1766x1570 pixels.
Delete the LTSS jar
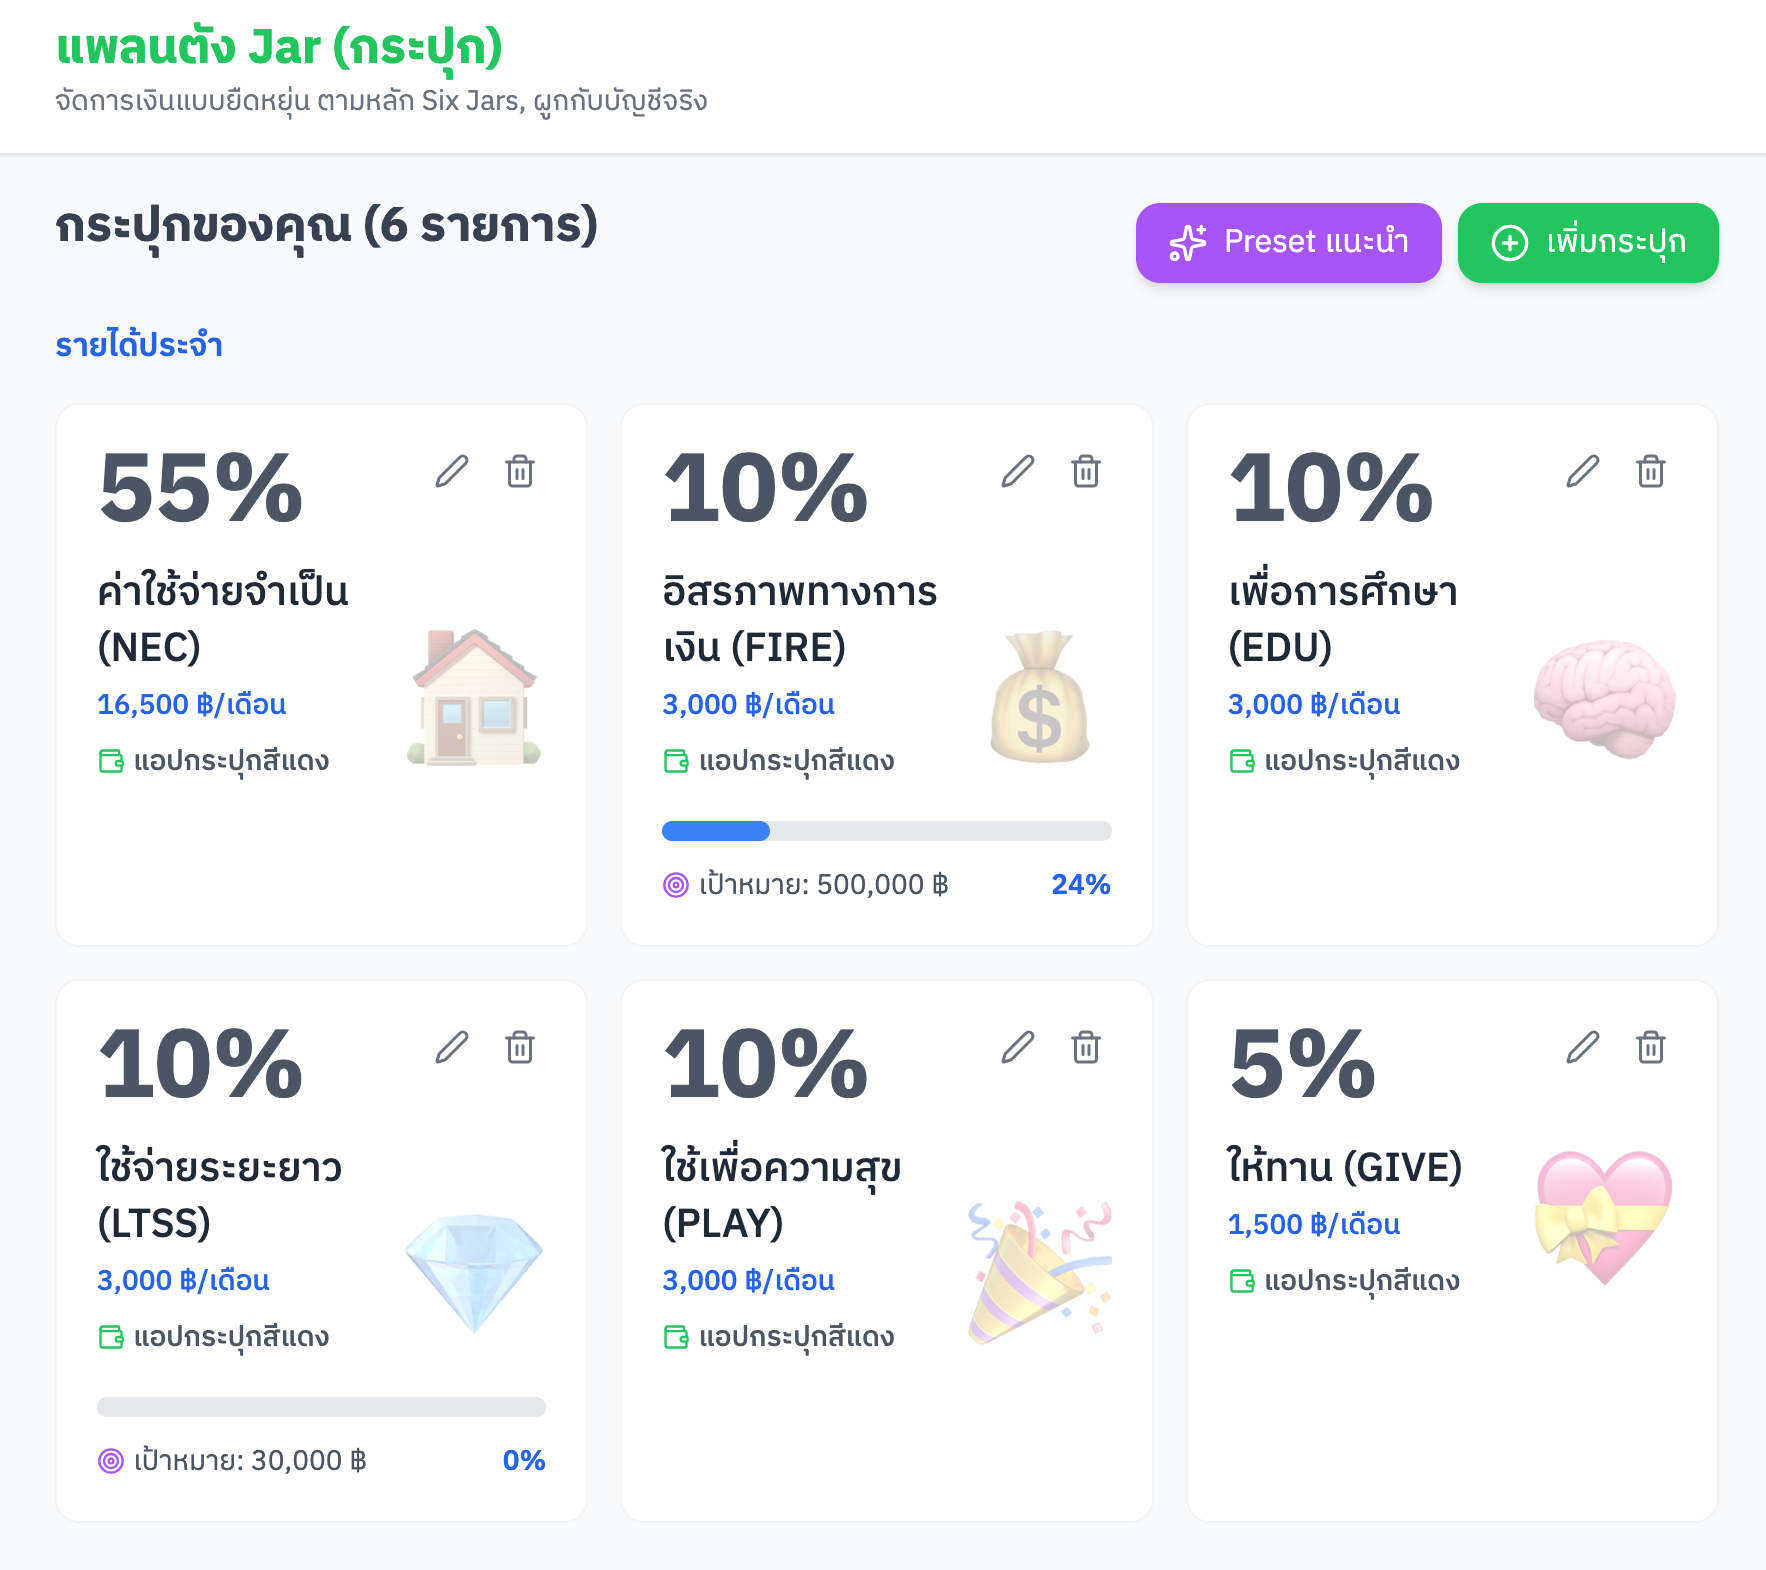click(x=520, y=1049)
